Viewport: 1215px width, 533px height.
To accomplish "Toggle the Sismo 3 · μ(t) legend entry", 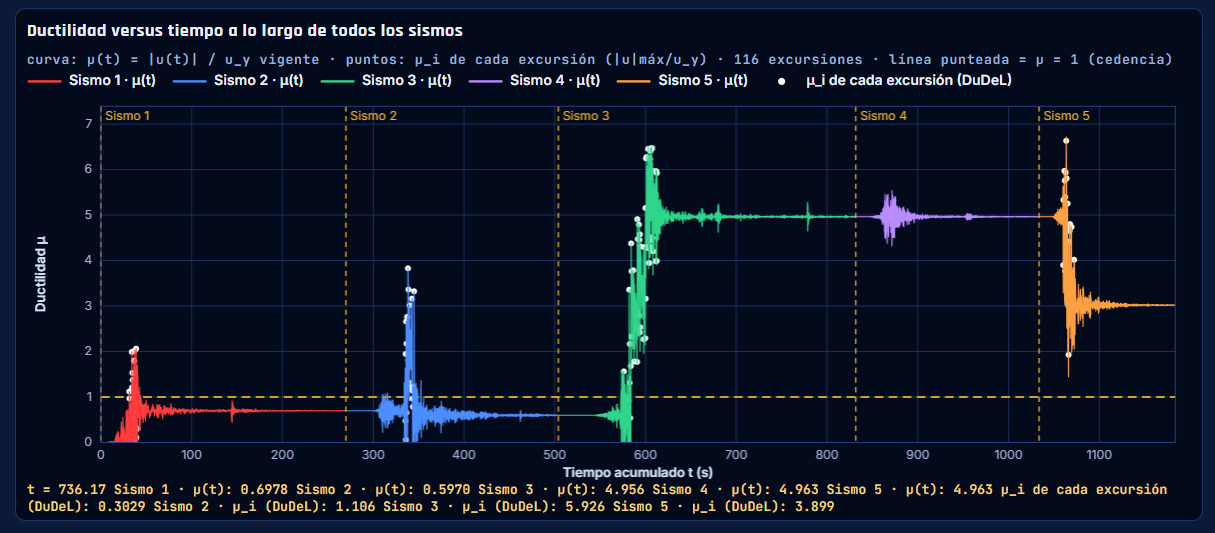I will [x=387, y=80].
